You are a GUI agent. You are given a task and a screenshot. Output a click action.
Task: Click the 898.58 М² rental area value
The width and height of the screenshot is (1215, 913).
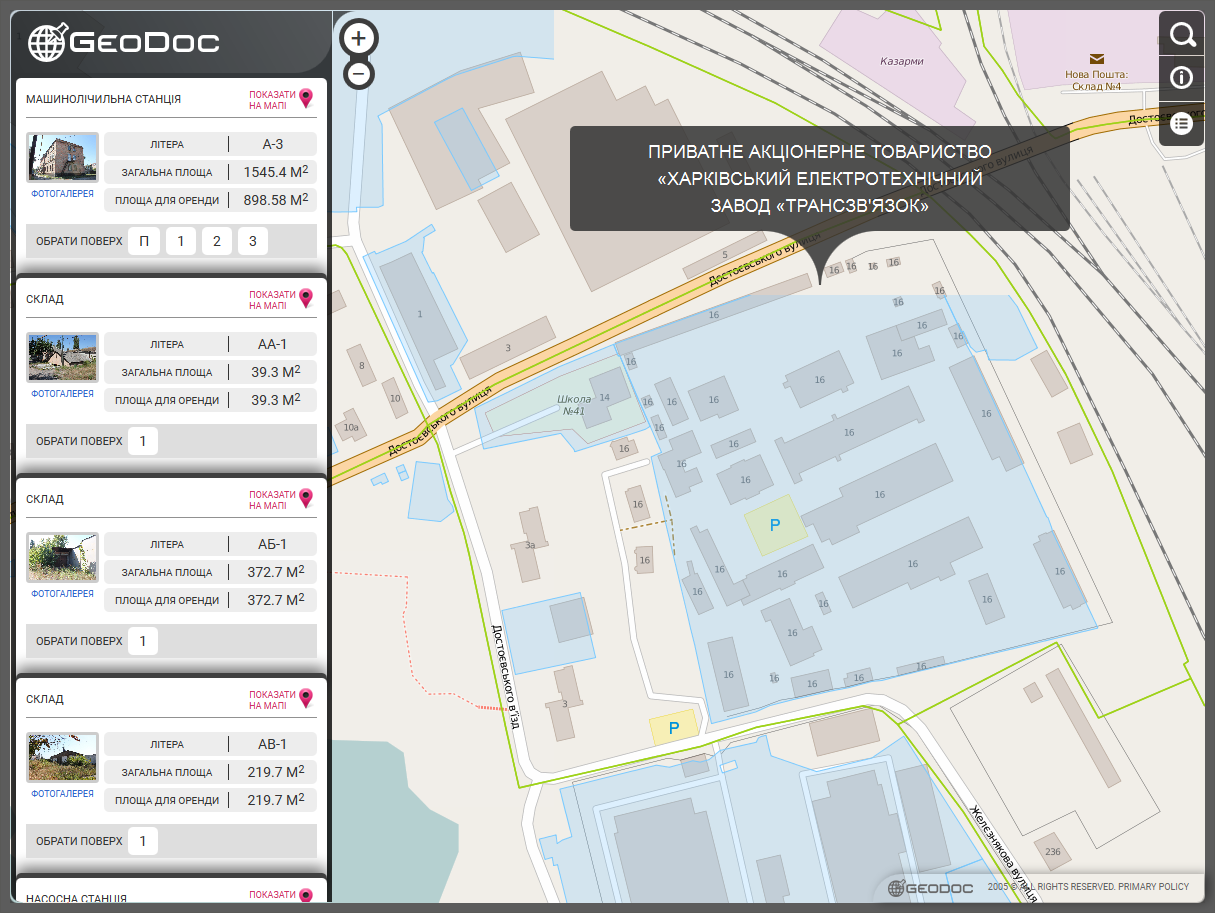coord(274,200)
